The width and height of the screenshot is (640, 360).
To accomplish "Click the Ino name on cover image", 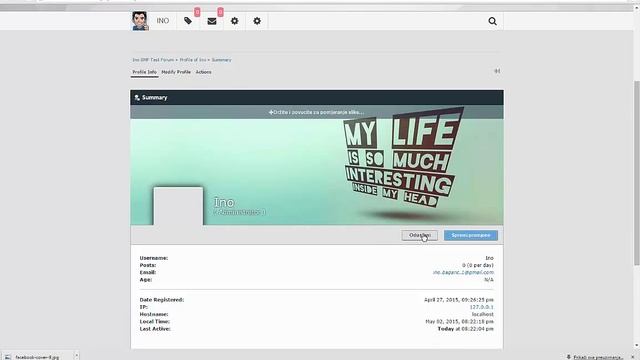I will (224, 202).
